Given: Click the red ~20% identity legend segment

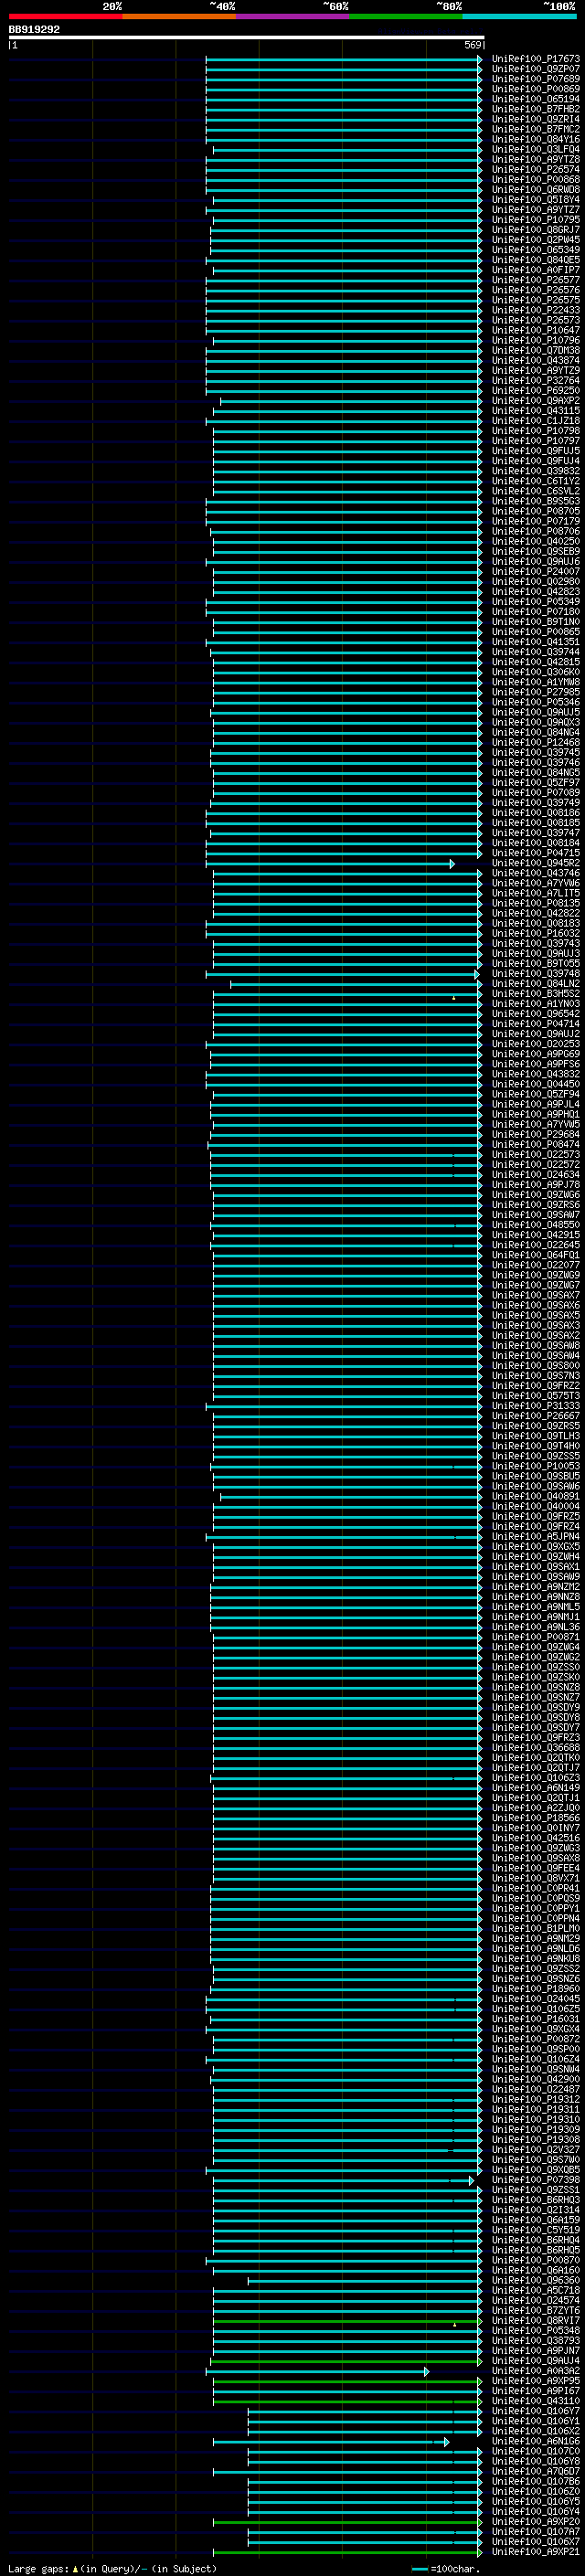Looking at the screenshot, I should click(x=66, y=16).
